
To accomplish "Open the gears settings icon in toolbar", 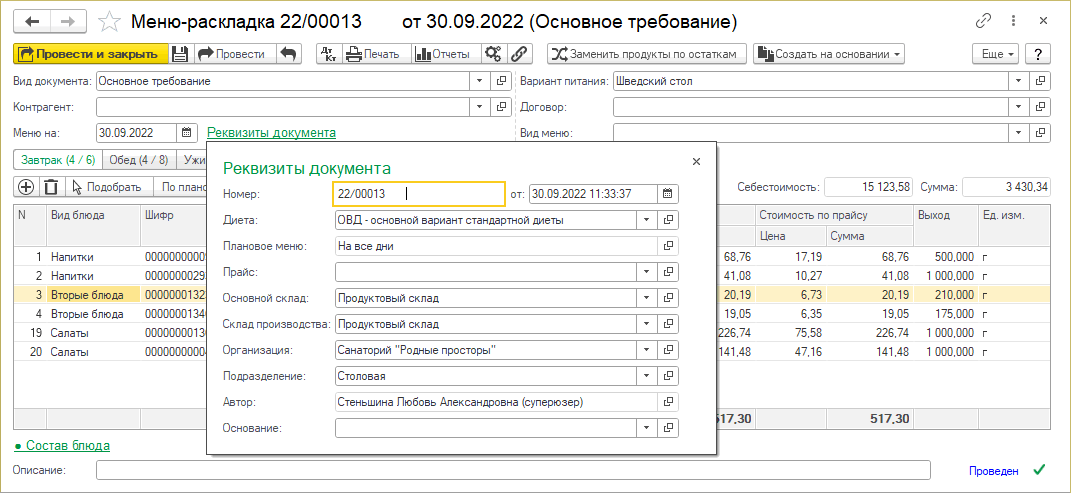I will (x=492, y=54).
